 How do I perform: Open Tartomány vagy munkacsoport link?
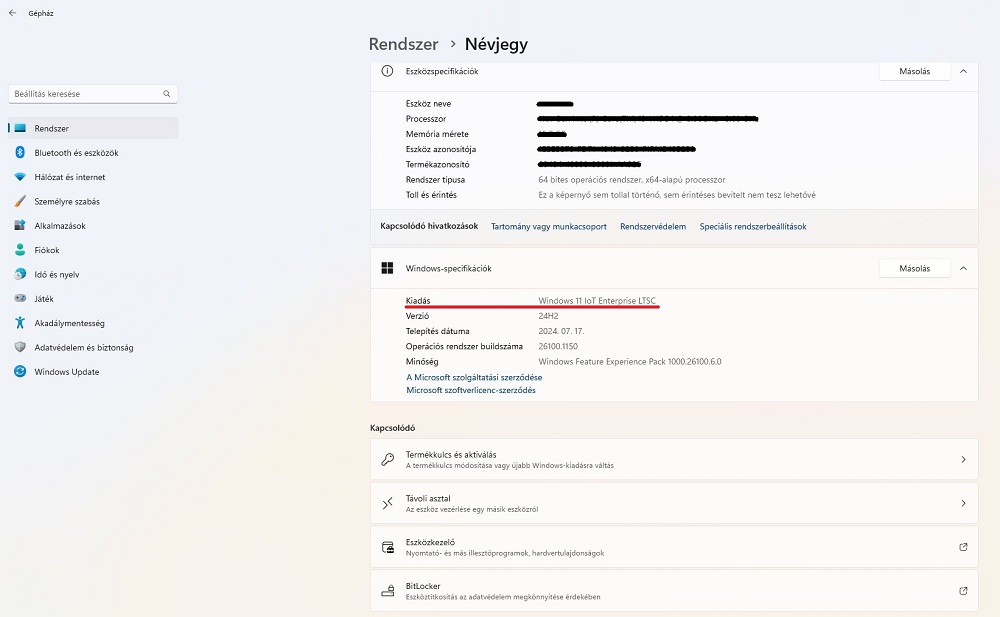[x=548, y=227]
